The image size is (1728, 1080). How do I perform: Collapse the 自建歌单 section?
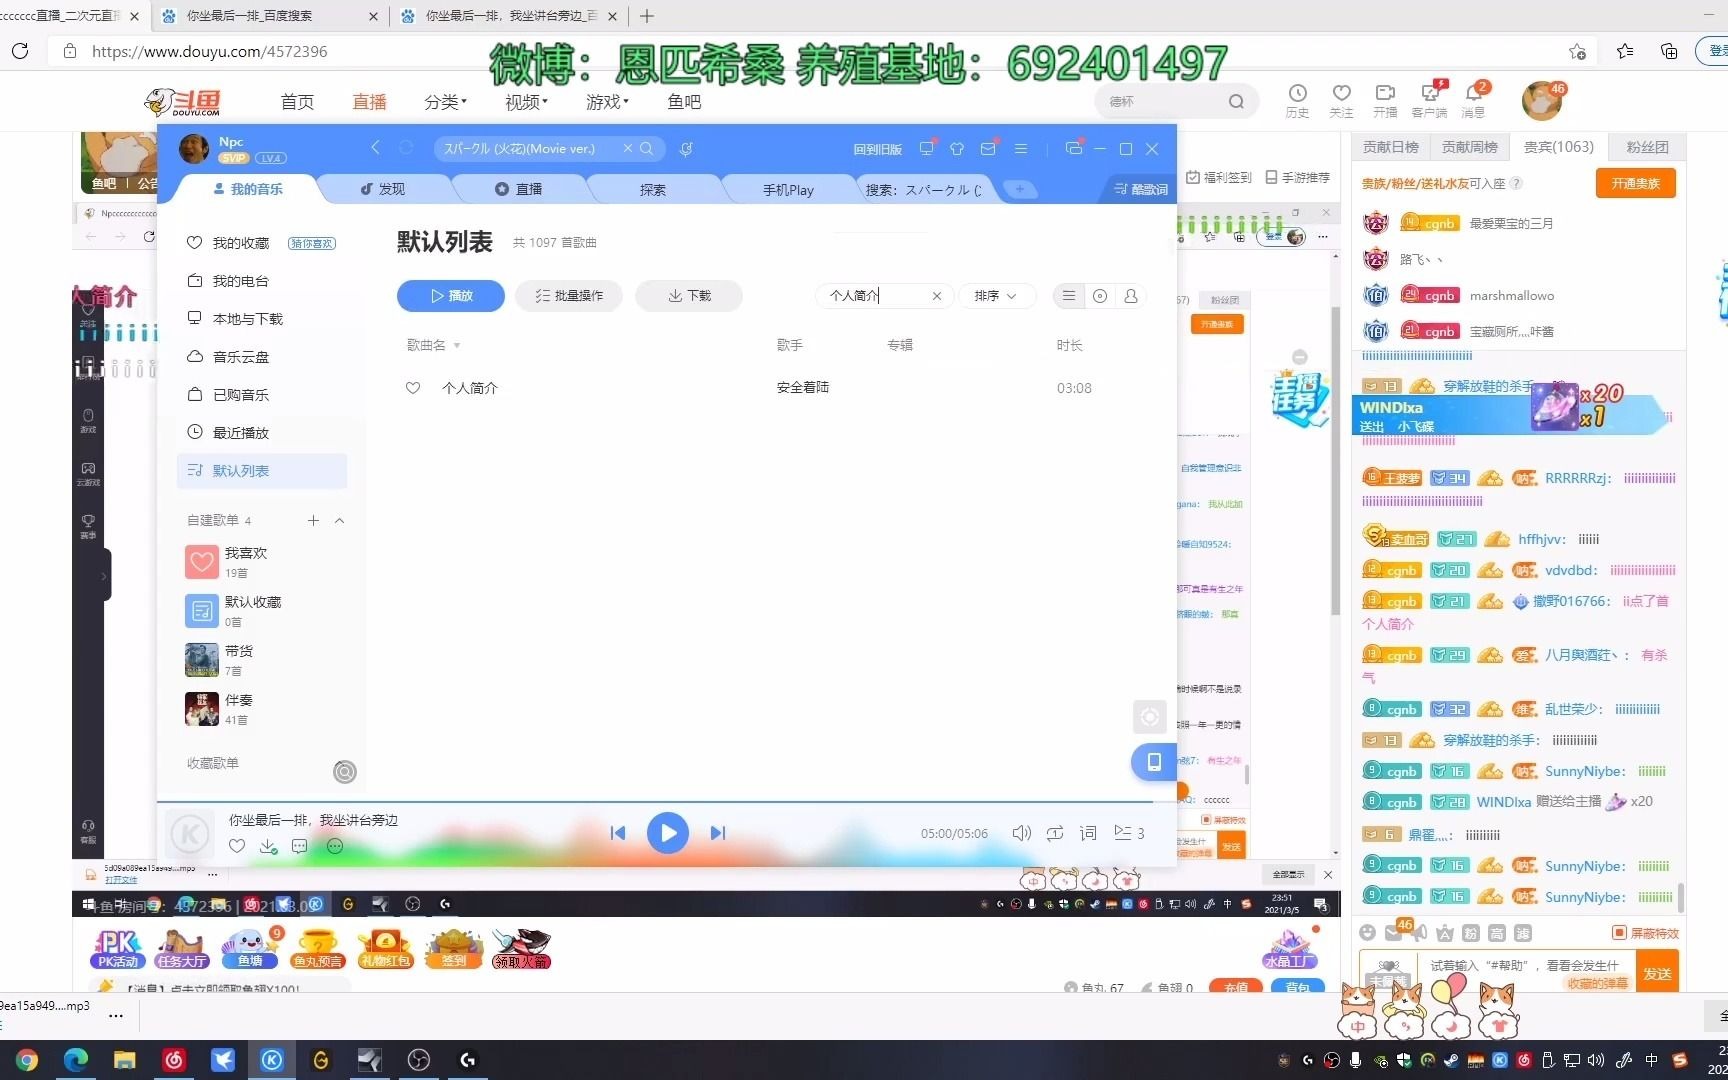(x=339, y=520)
